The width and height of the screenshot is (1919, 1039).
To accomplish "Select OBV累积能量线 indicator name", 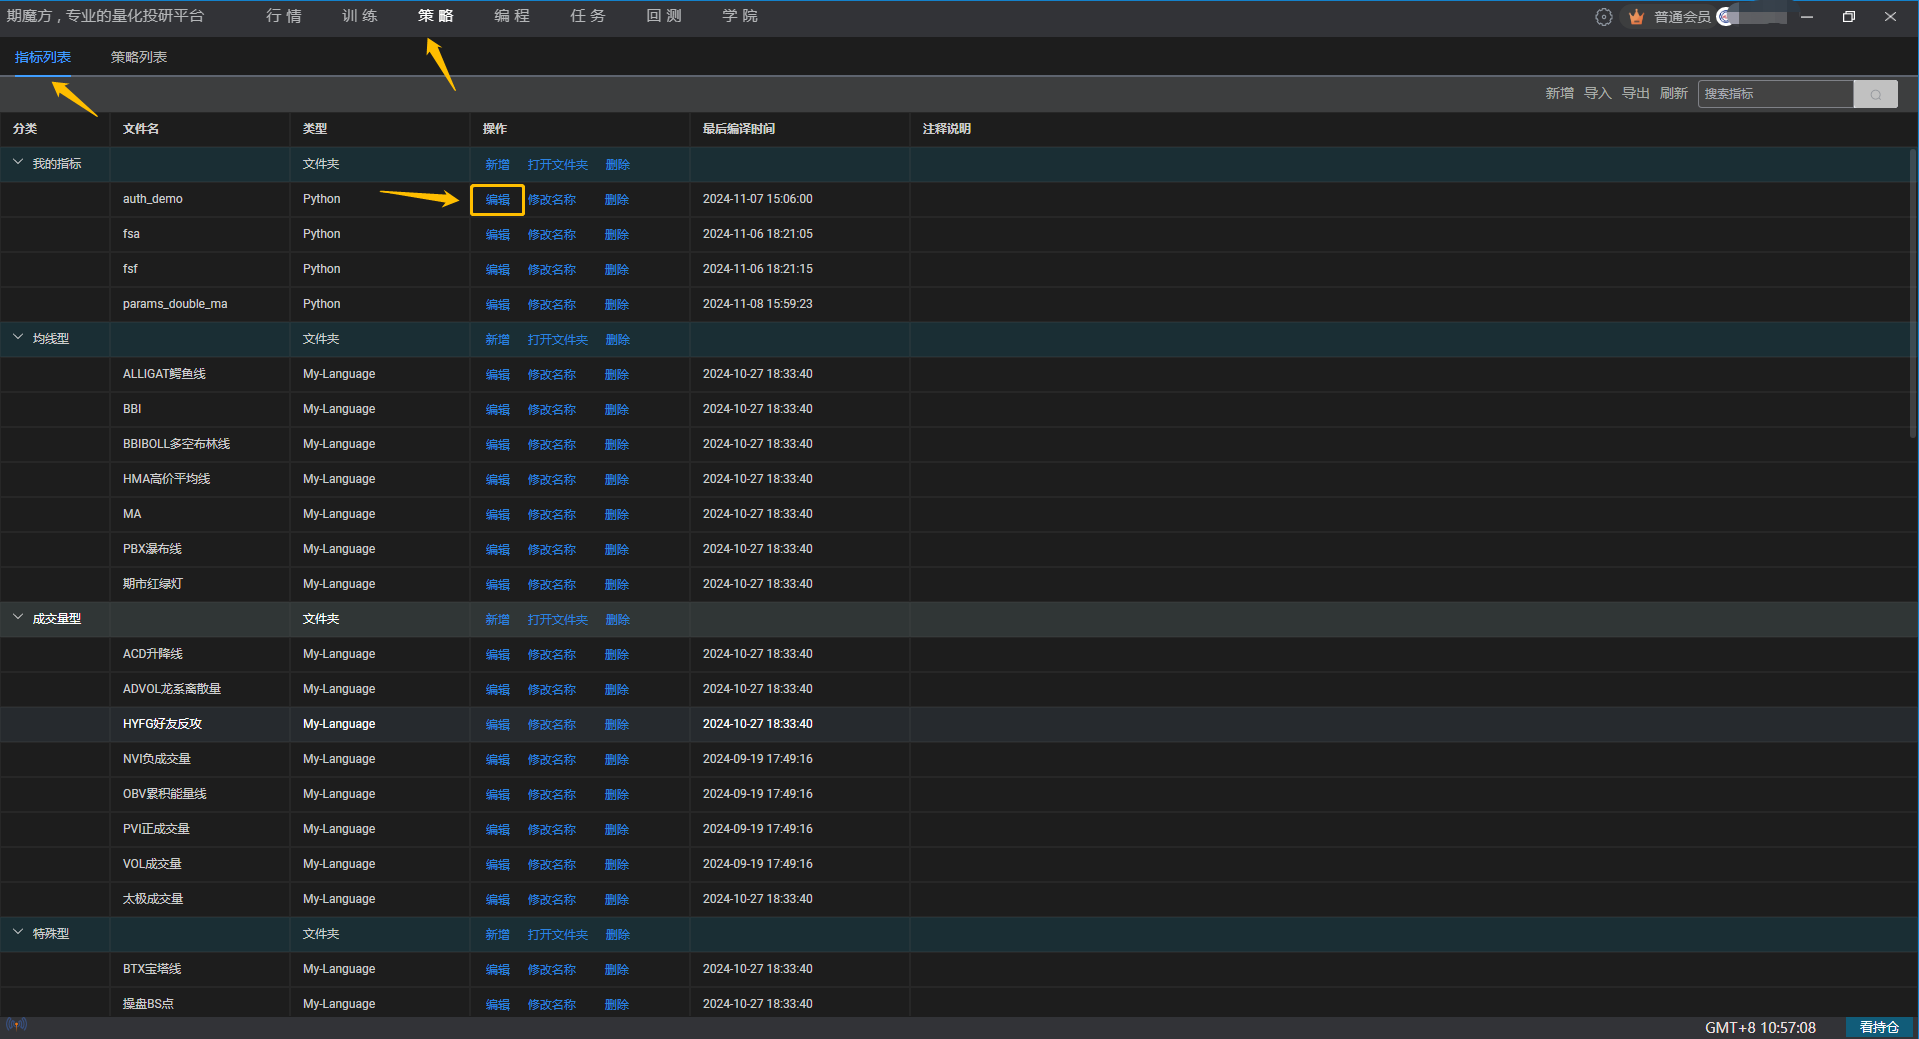I will click(165, 794).
